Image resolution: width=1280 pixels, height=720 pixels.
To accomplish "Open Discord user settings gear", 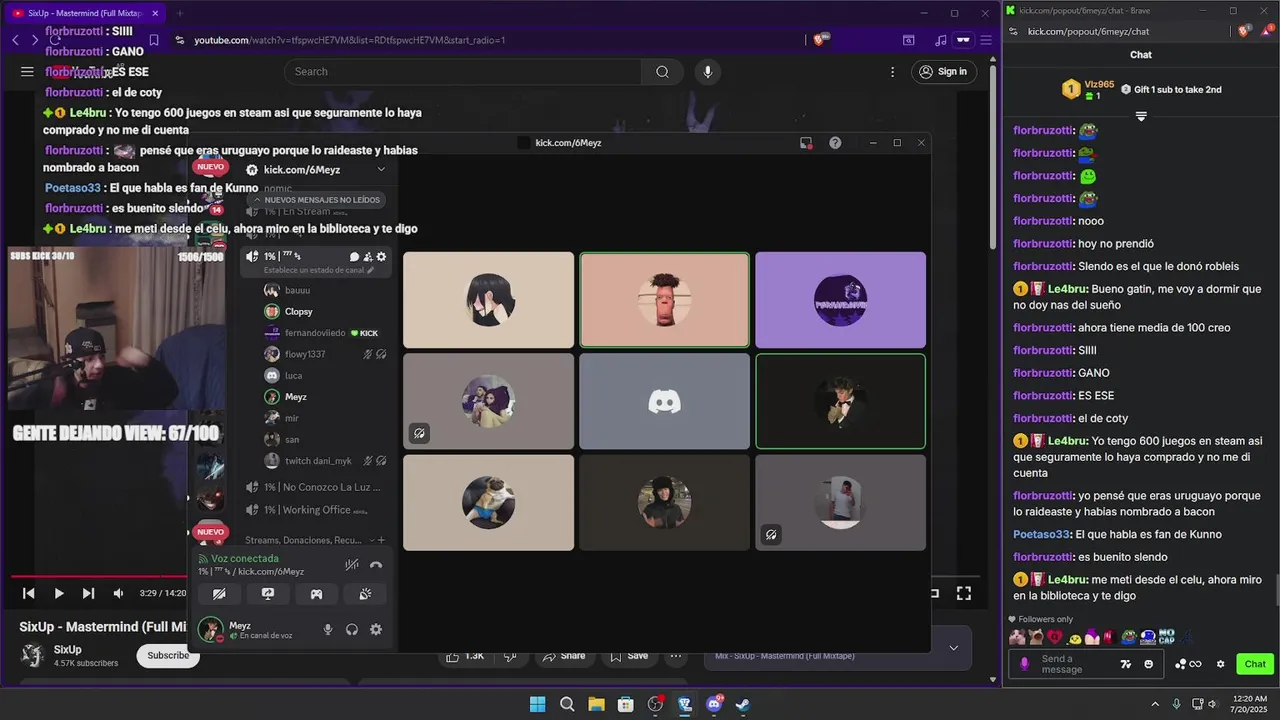I will (x=376, y=630).
